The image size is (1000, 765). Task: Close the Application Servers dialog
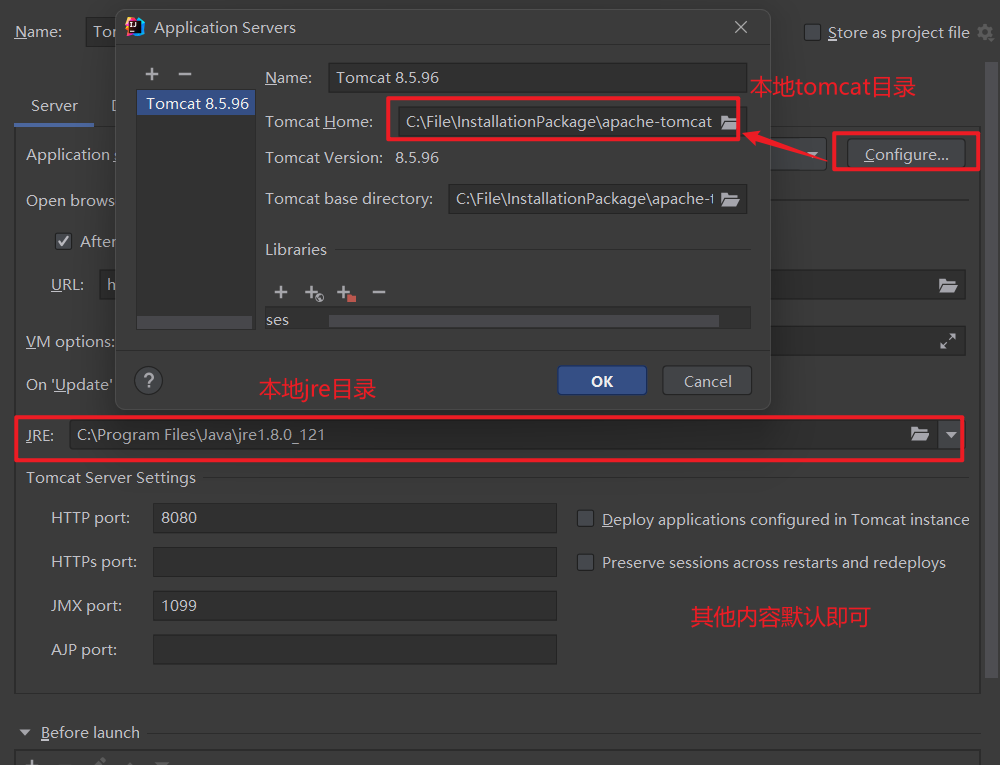pyautogui.click(x=740, y=27)
